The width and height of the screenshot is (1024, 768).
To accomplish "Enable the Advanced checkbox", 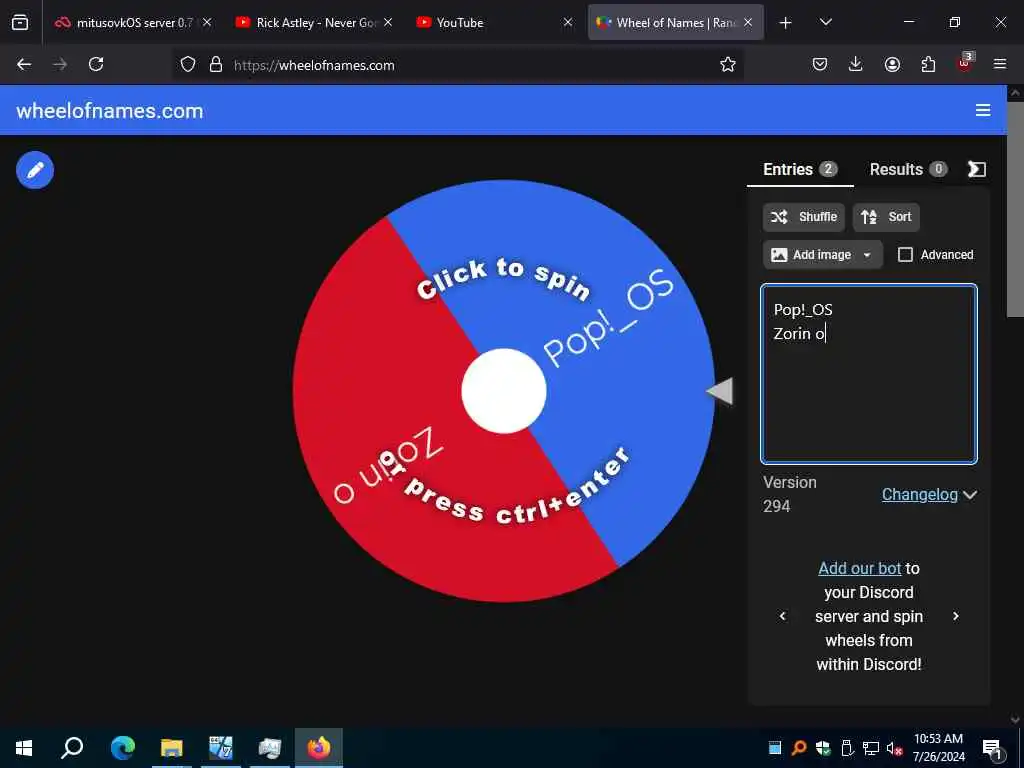I will pyautogui.click(x=905, y=255).
